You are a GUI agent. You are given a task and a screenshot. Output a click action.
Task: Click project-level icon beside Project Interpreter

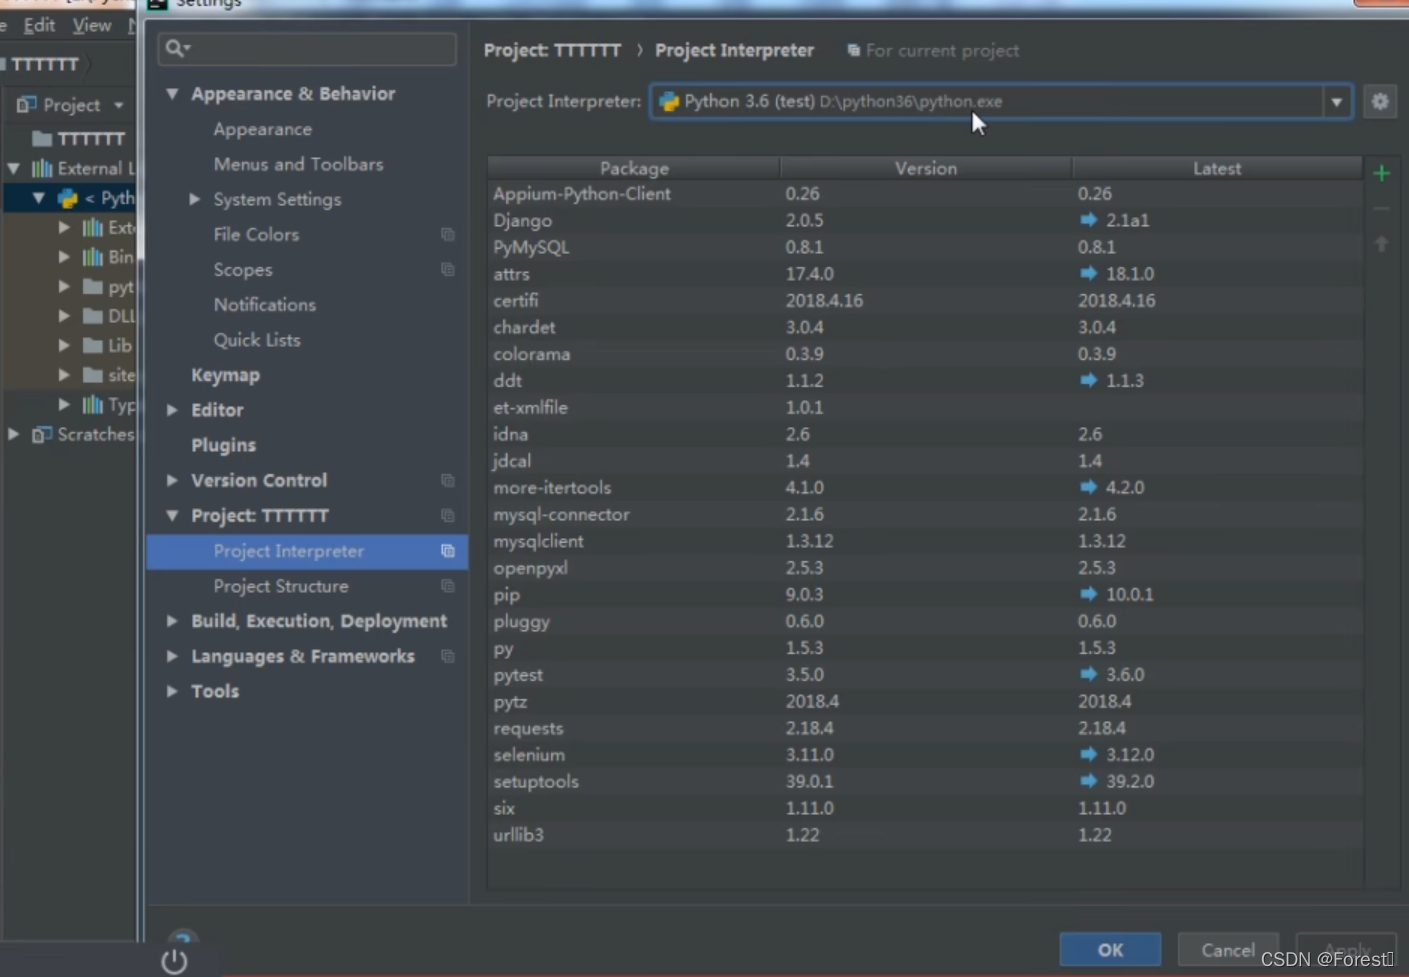pyautogui.click(x=447, y=551)
